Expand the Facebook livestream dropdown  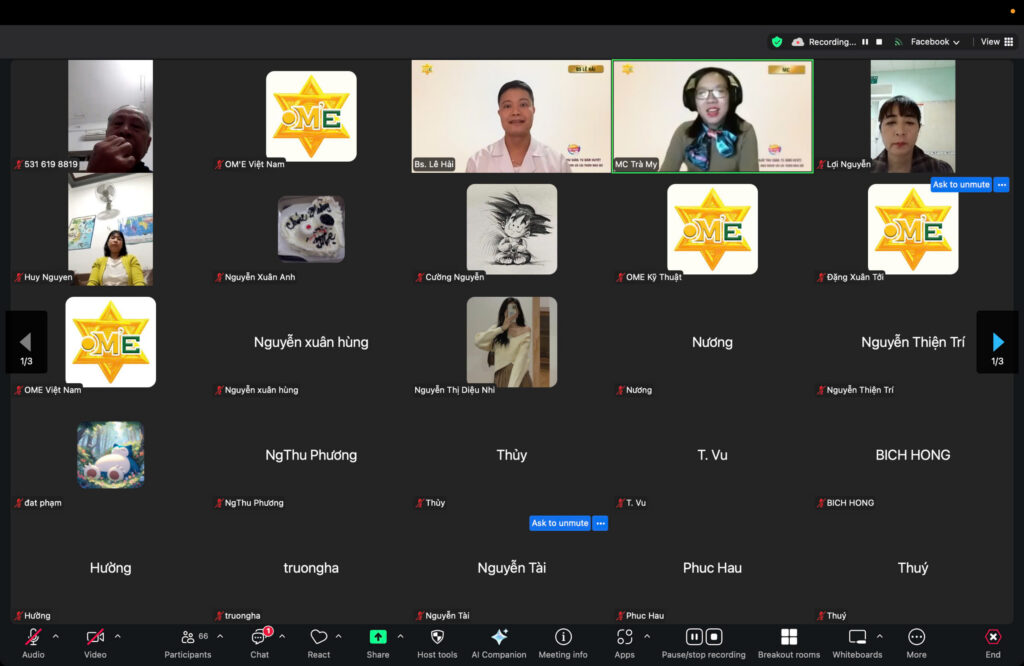(933, 42)
